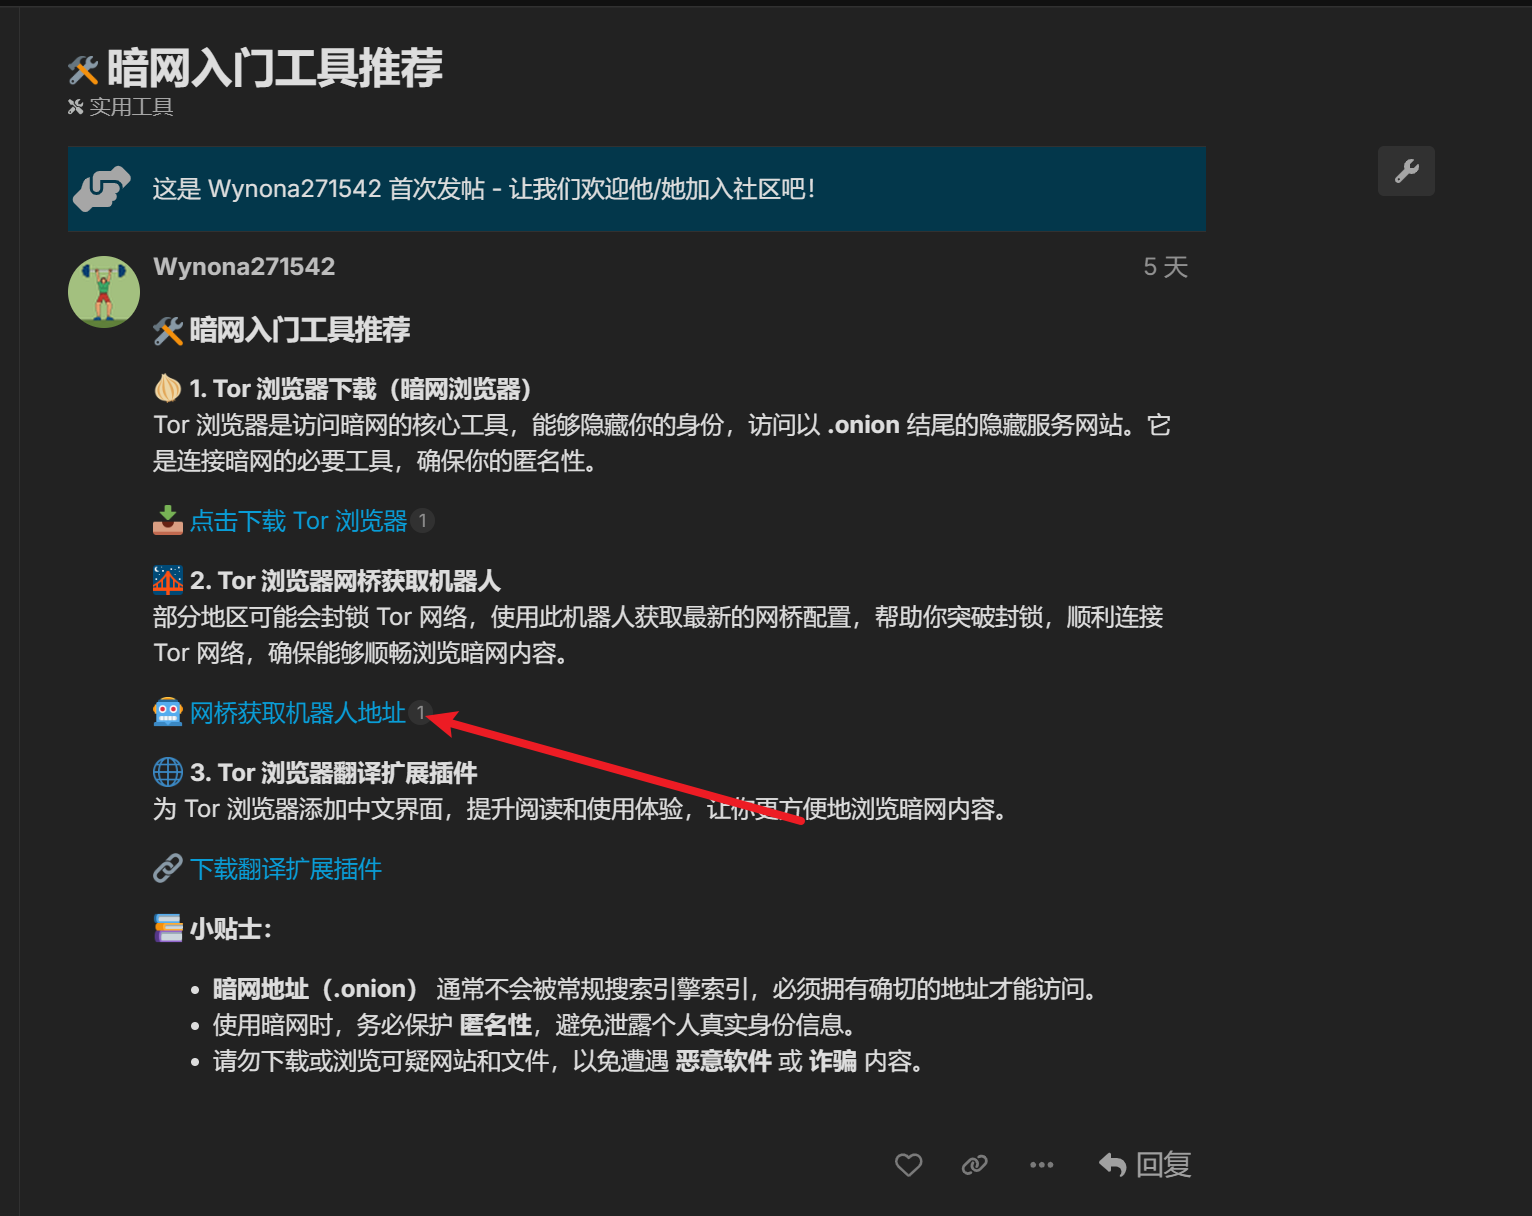Click tools emoji in the post heading
1532x1216 pixels.
168,330
